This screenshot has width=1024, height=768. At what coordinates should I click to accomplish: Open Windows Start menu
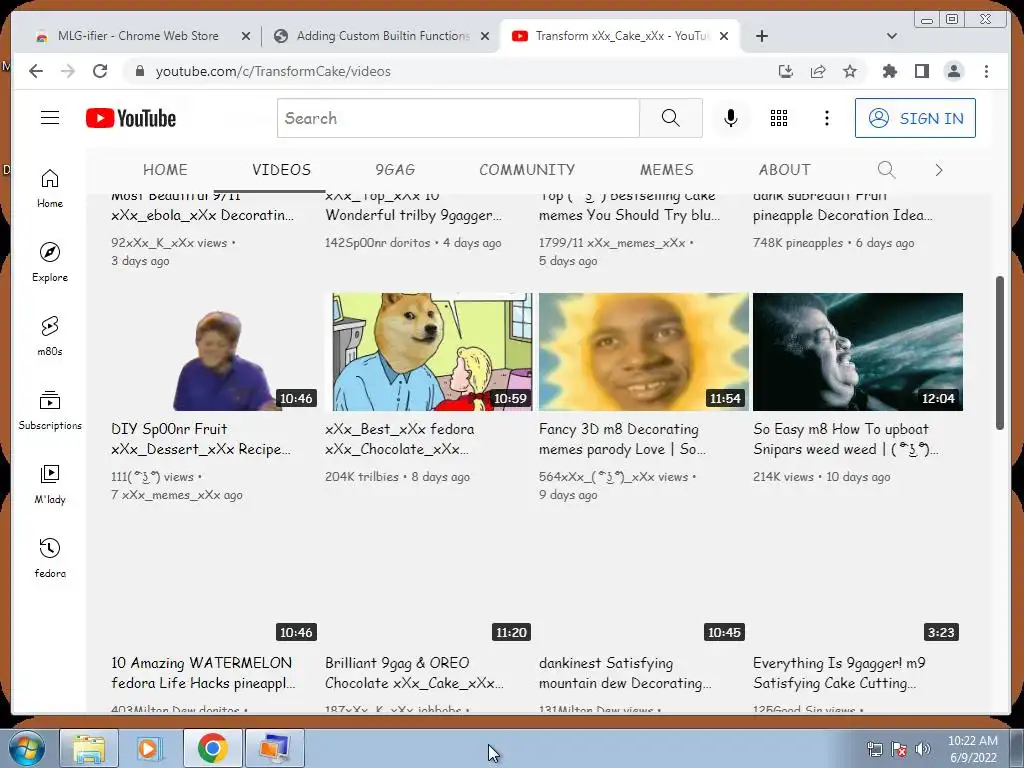(26, 748)
